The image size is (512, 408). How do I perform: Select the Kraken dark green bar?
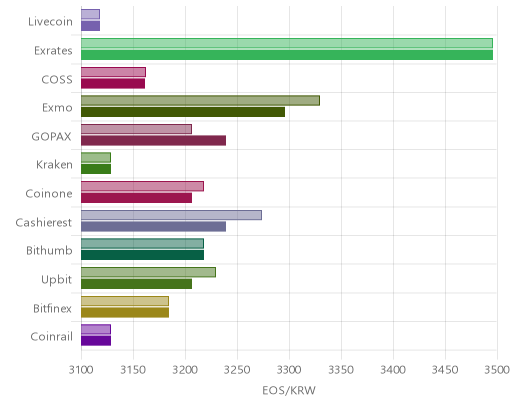point(96,169)
